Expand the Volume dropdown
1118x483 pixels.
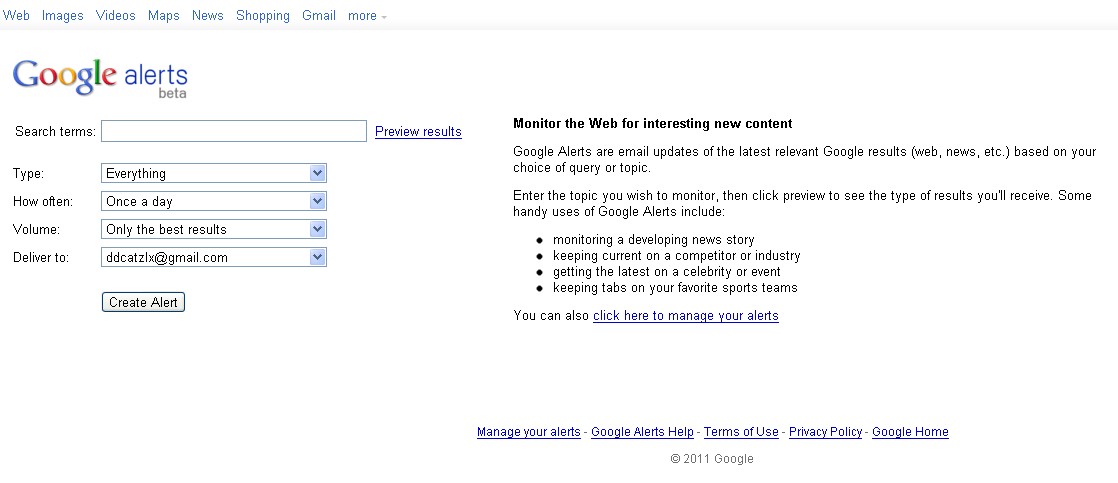point(214,229)
